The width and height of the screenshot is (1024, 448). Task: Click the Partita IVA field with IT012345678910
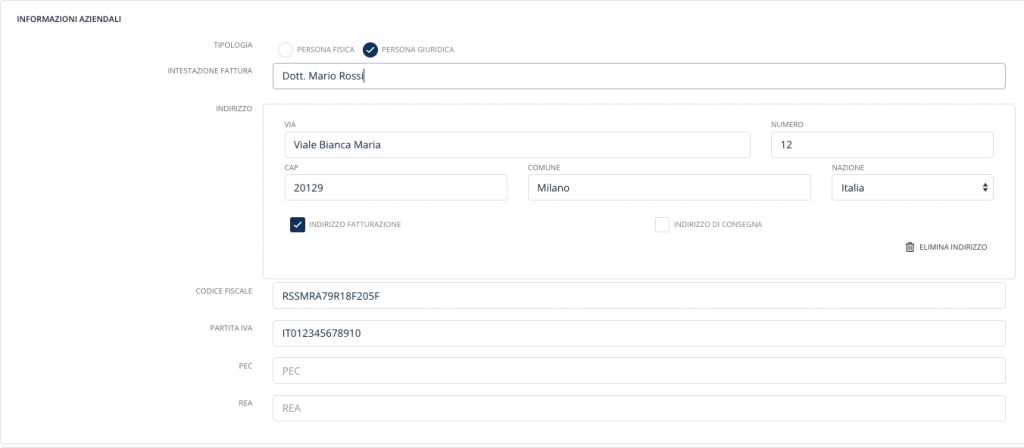(639, 334)
